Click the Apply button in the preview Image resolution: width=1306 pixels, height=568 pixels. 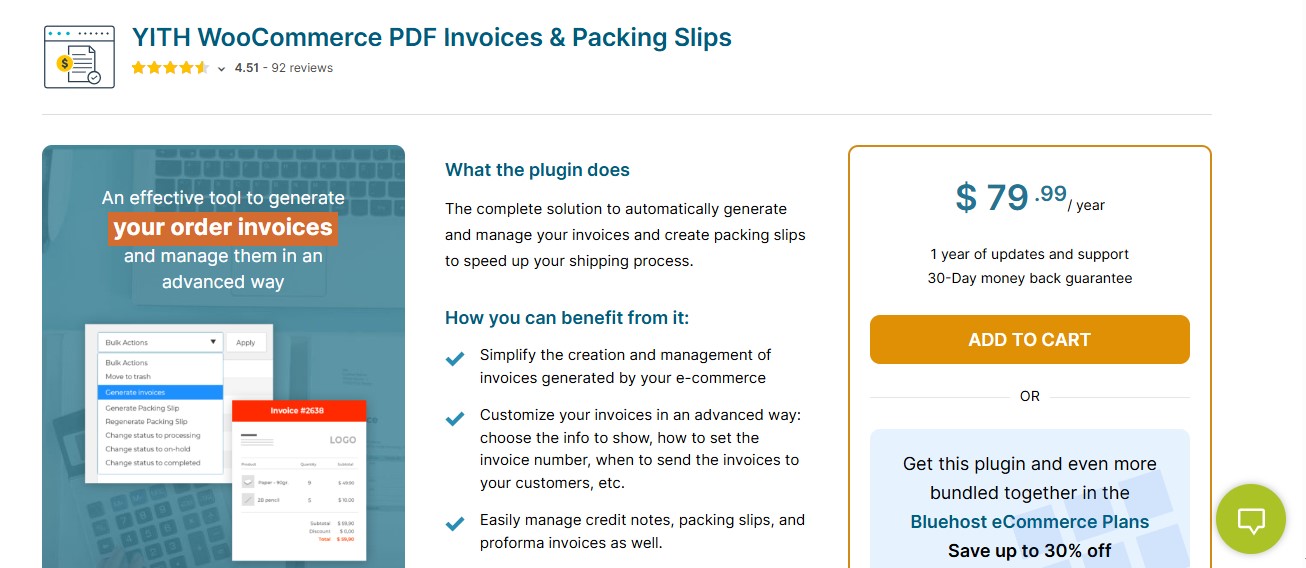(246, 342)
